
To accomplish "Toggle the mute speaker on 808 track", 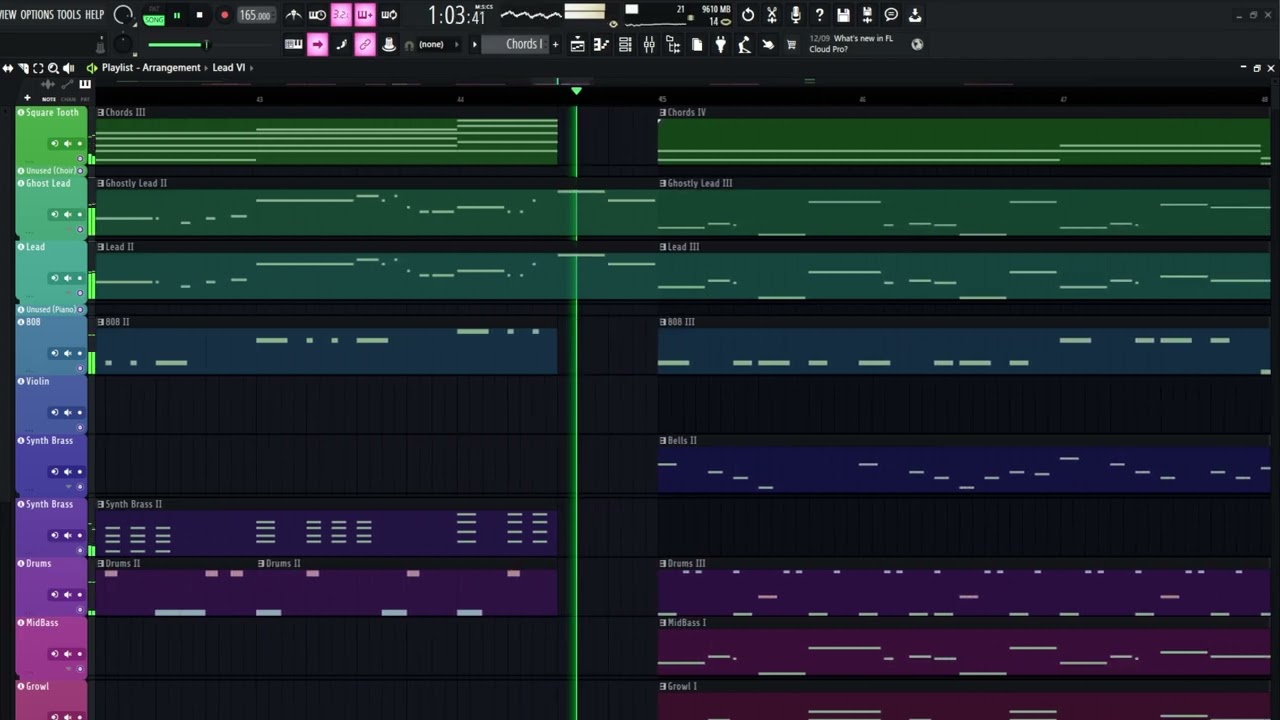I will 67,353.
